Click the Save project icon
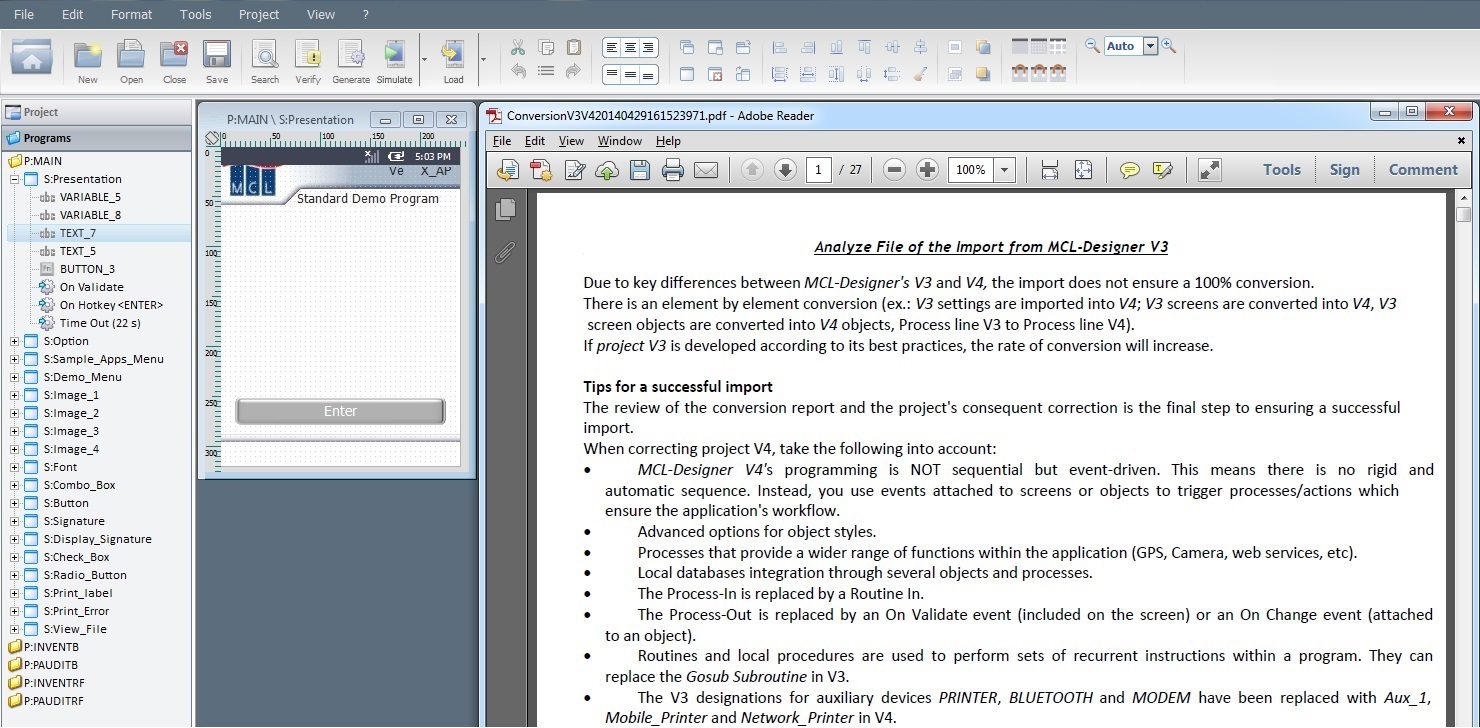The image size is (1480, 728). coord(217,60)
